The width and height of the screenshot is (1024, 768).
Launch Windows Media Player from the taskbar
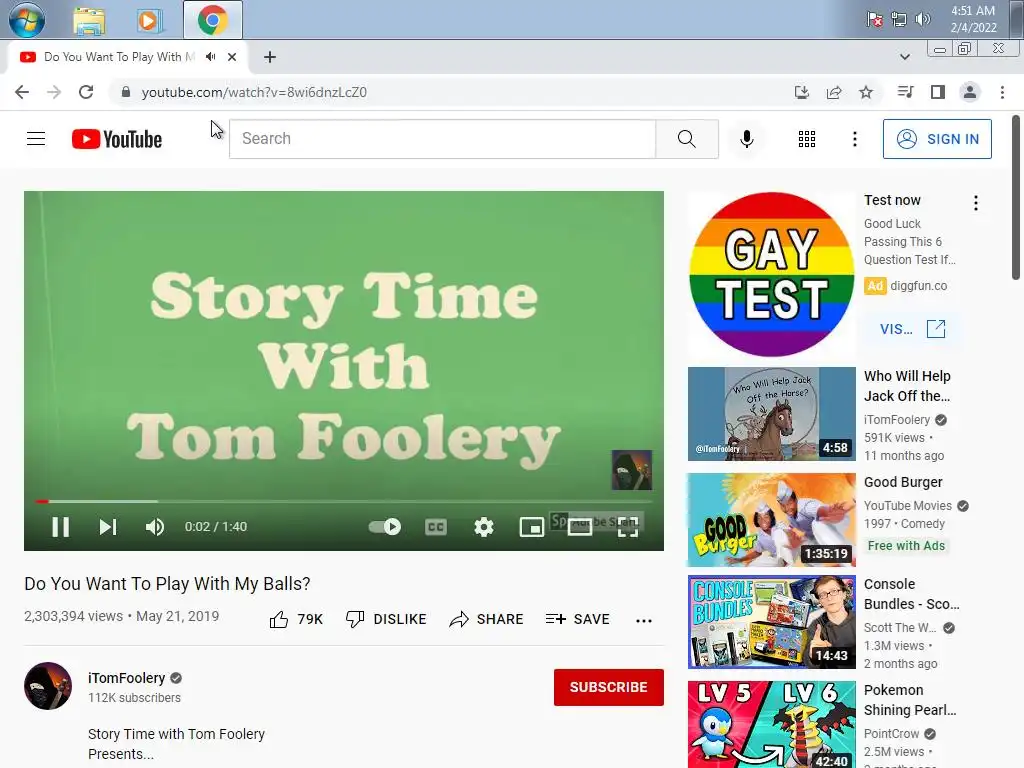[149, 20]
